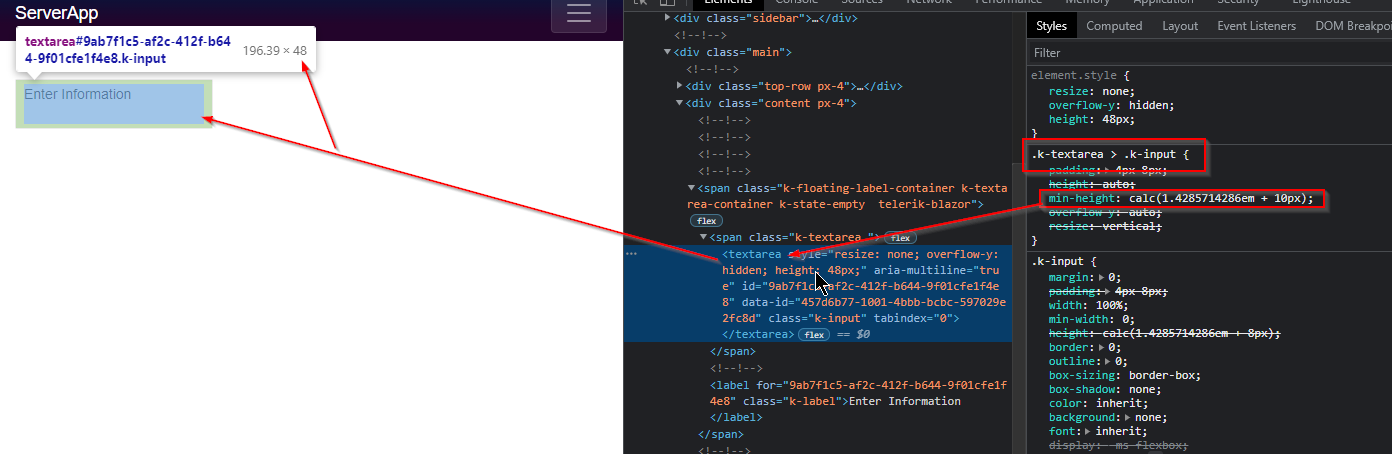Focus the Filter field in Styles pane

coord(1210,52)
